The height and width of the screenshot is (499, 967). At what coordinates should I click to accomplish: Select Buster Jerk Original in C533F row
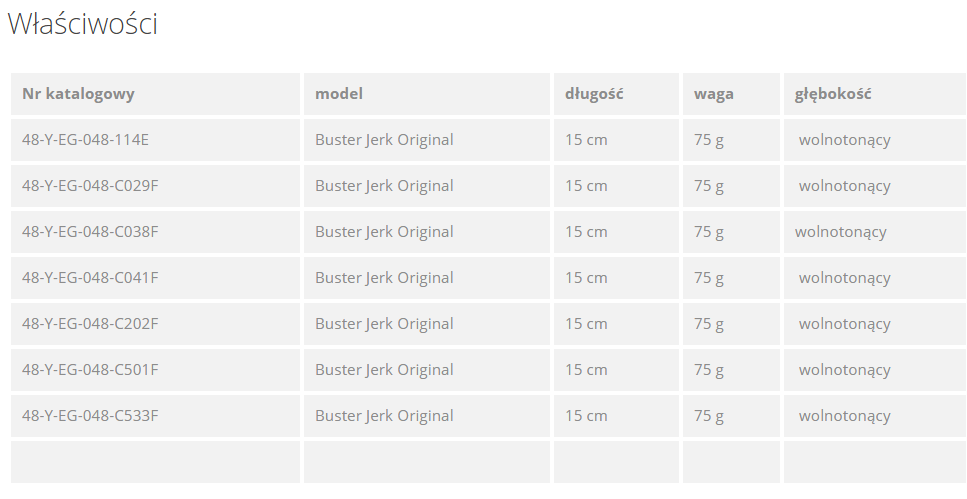[384, 416]
